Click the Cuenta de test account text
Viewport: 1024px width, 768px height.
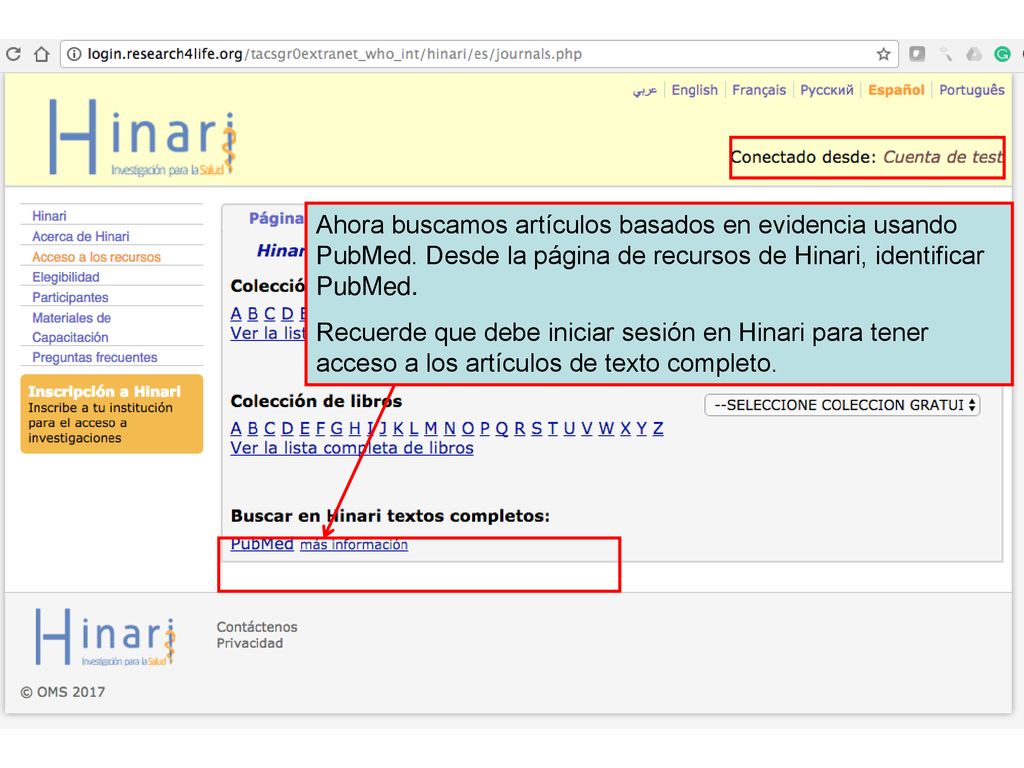[x=943, y=157]
